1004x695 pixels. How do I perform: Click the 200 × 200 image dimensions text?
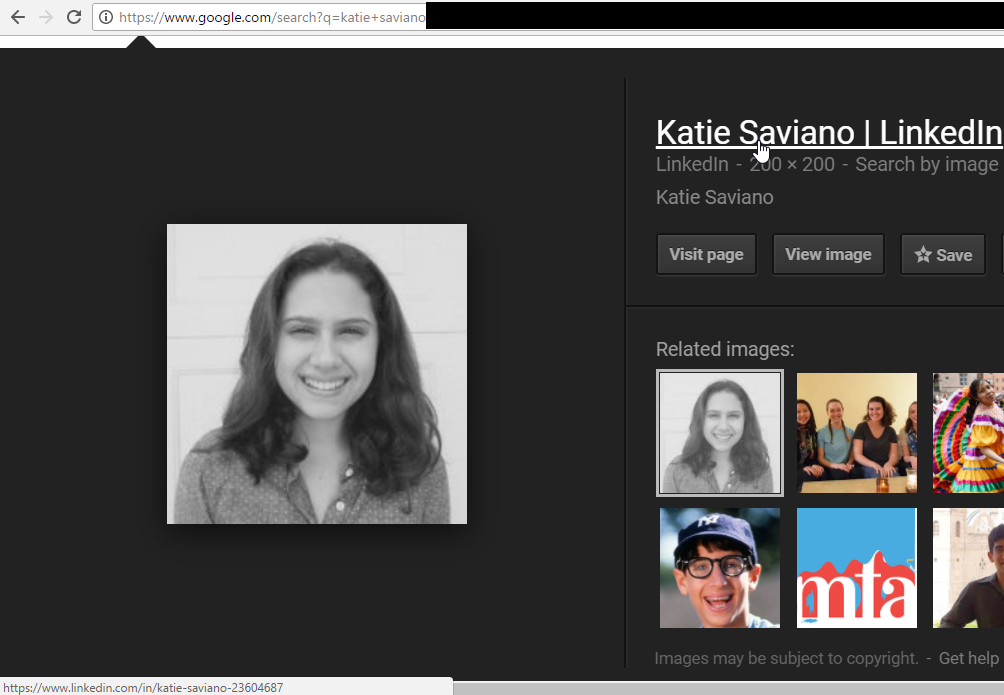click(x=792, y=164)
